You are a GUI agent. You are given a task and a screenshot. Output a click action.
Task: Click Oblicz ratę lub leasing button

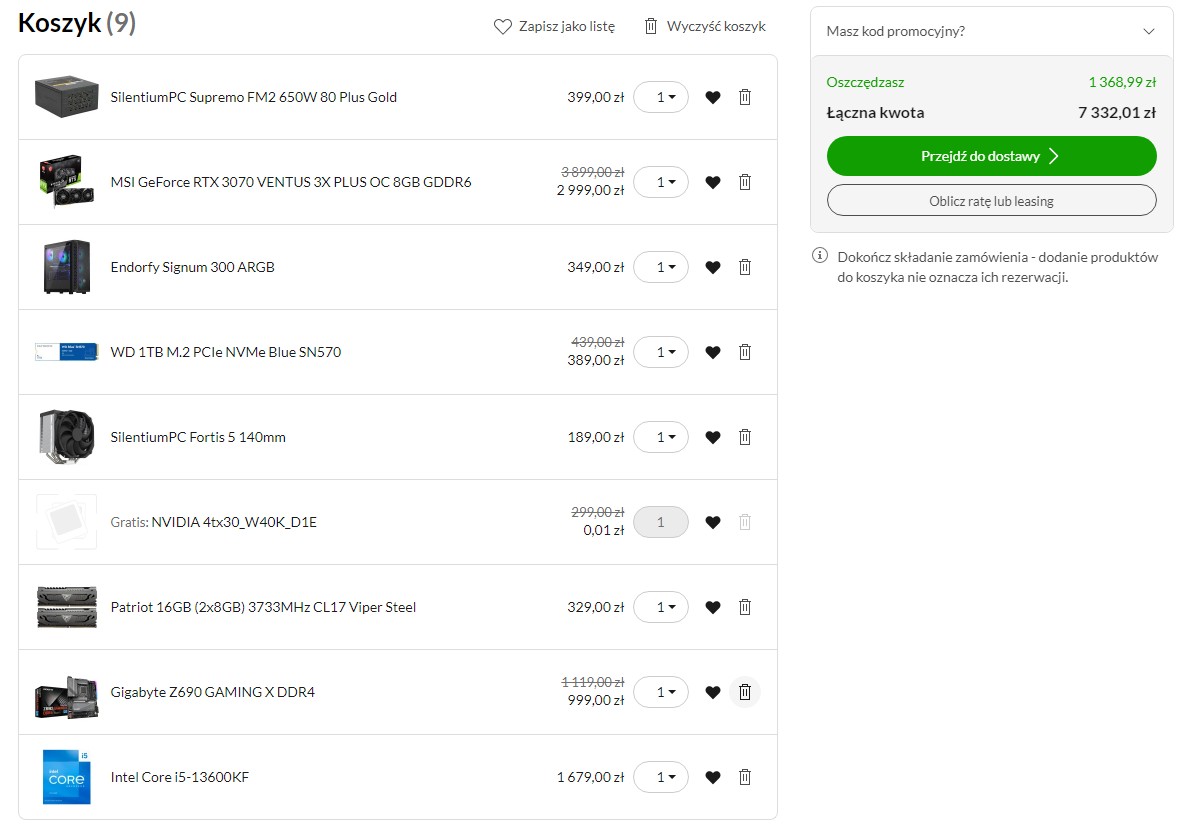(x=991, y=201)
